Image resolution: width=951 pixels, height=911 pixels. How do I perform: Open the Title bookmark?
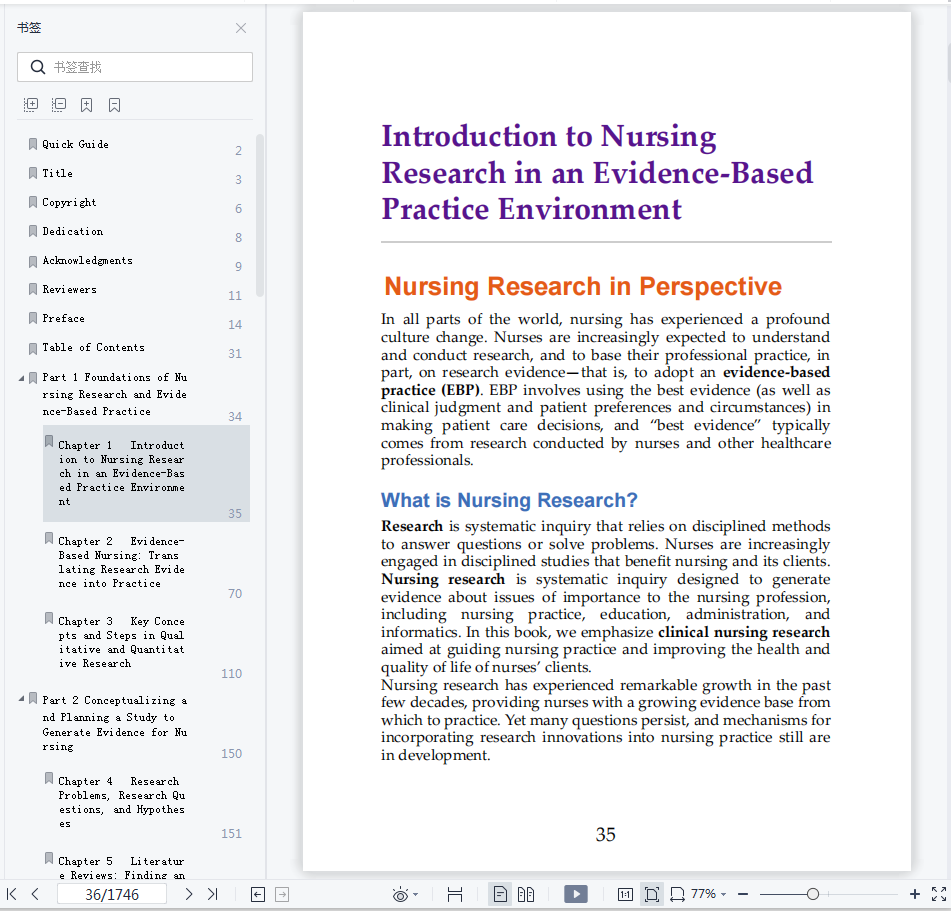pos(58,173)
